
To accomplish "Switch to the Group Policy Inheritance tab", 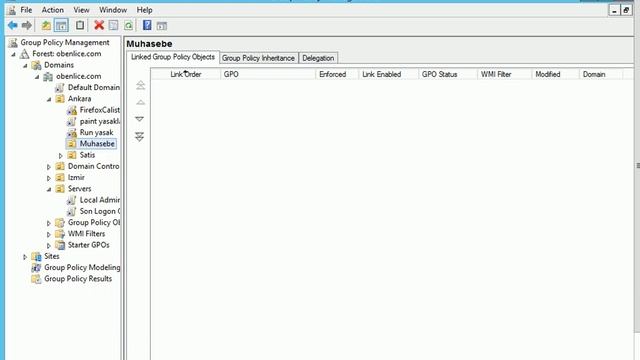I will pyautogui.click(x=258, y=58).
